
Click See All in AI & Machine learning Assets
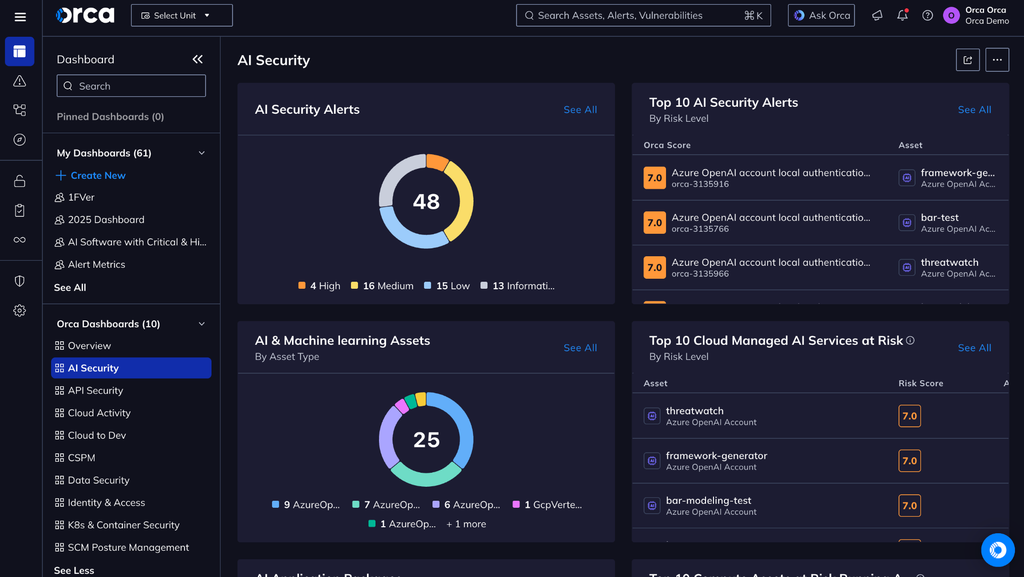(580, 348)
